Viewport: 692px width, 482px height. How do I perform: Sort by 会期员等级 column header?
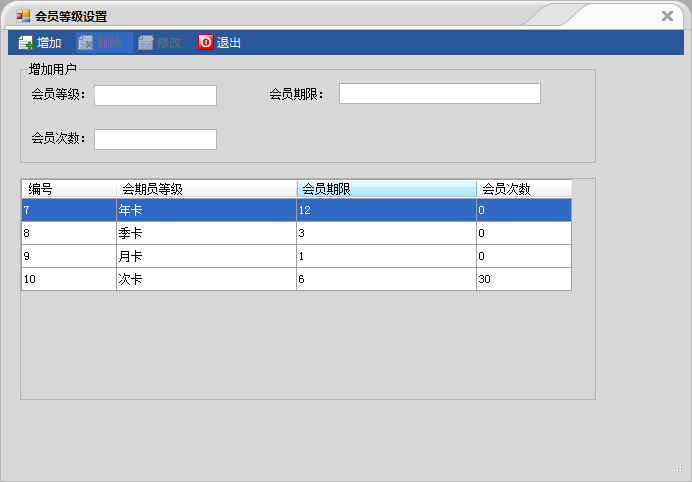coord(206,189)
